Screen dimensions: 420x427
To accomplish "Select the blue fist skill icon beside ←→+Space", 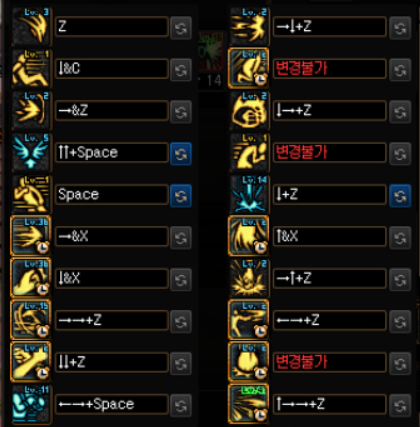I will pyautogui.click(x=31, y=404).
